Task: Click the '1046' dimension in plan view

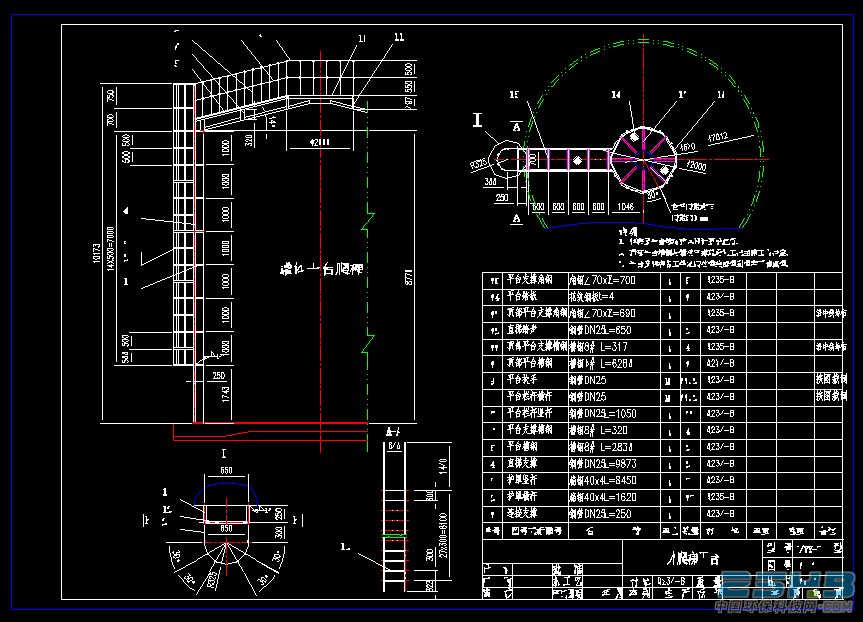Action: (x=625, y=206)
